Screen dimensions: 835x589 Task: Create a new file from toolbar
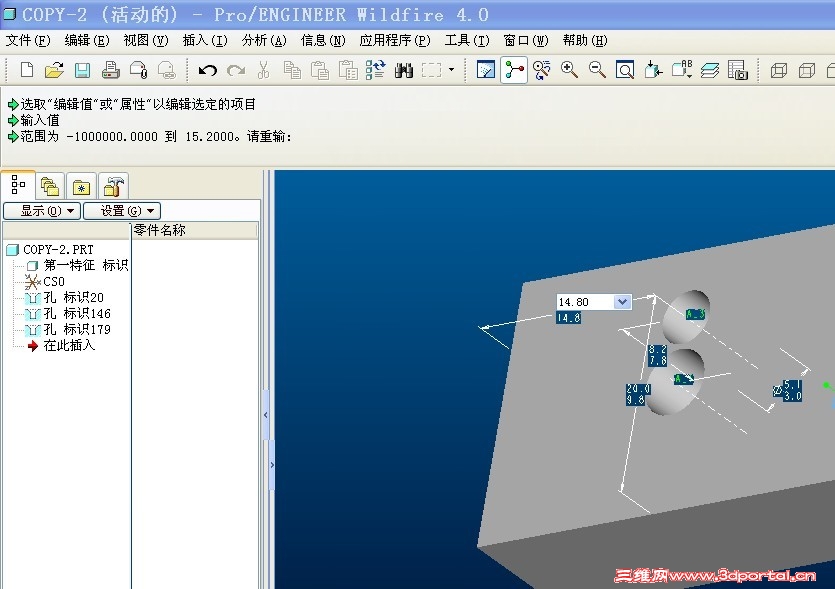coord(27,70)
